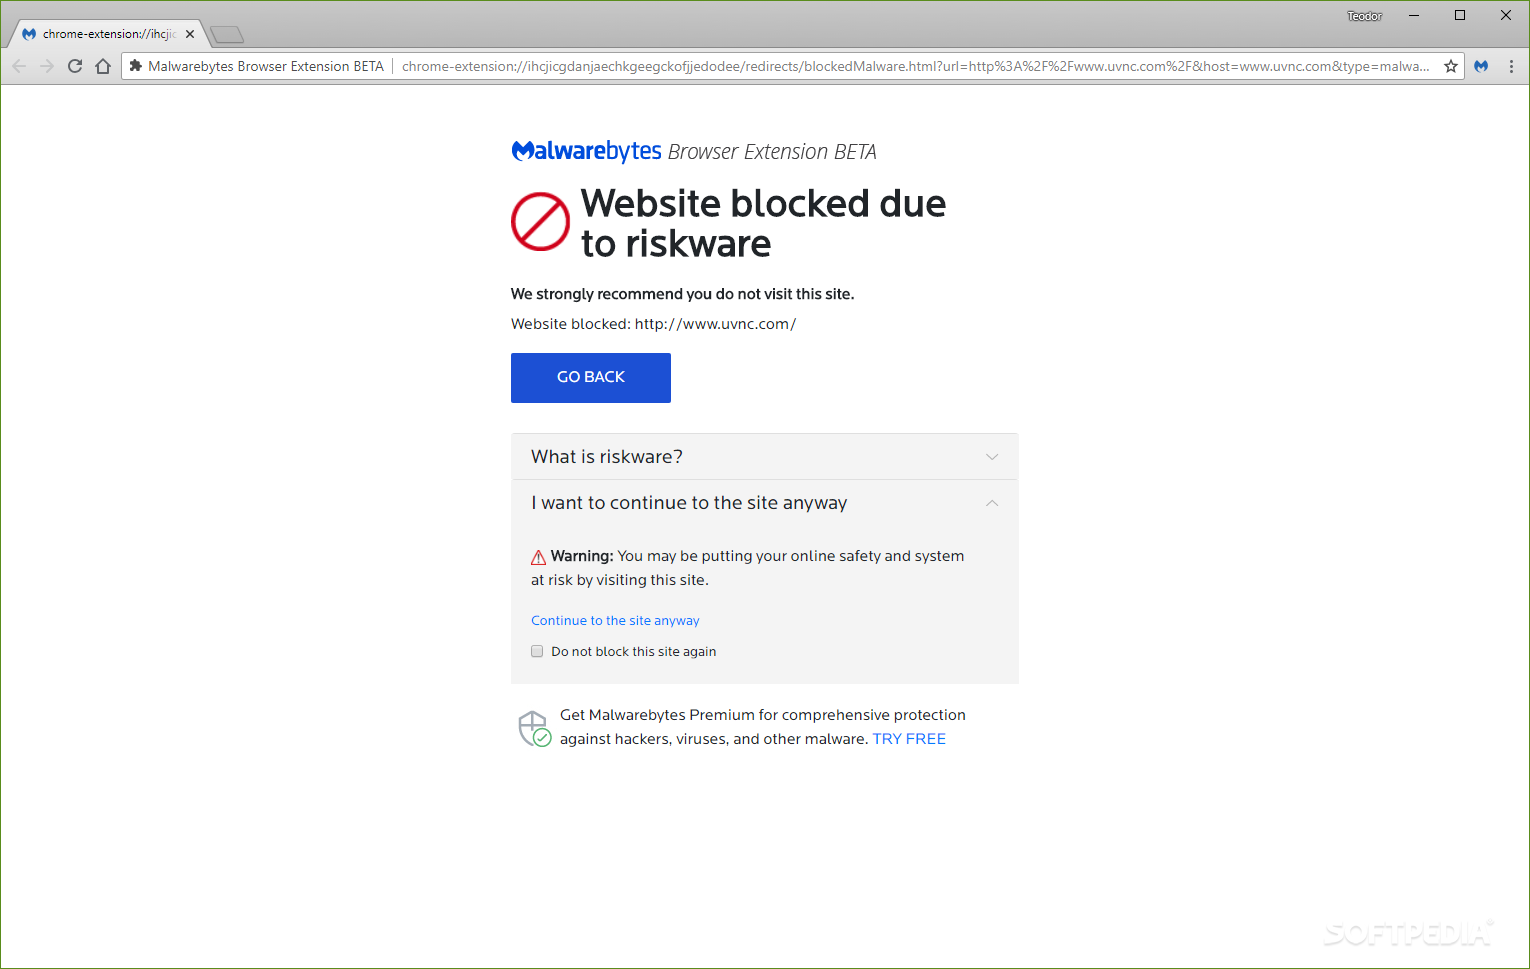Open Chrome three-dot menu
Viewport: 1530px width, 969px height.
pyautogui.click(x=1511, y=66)
